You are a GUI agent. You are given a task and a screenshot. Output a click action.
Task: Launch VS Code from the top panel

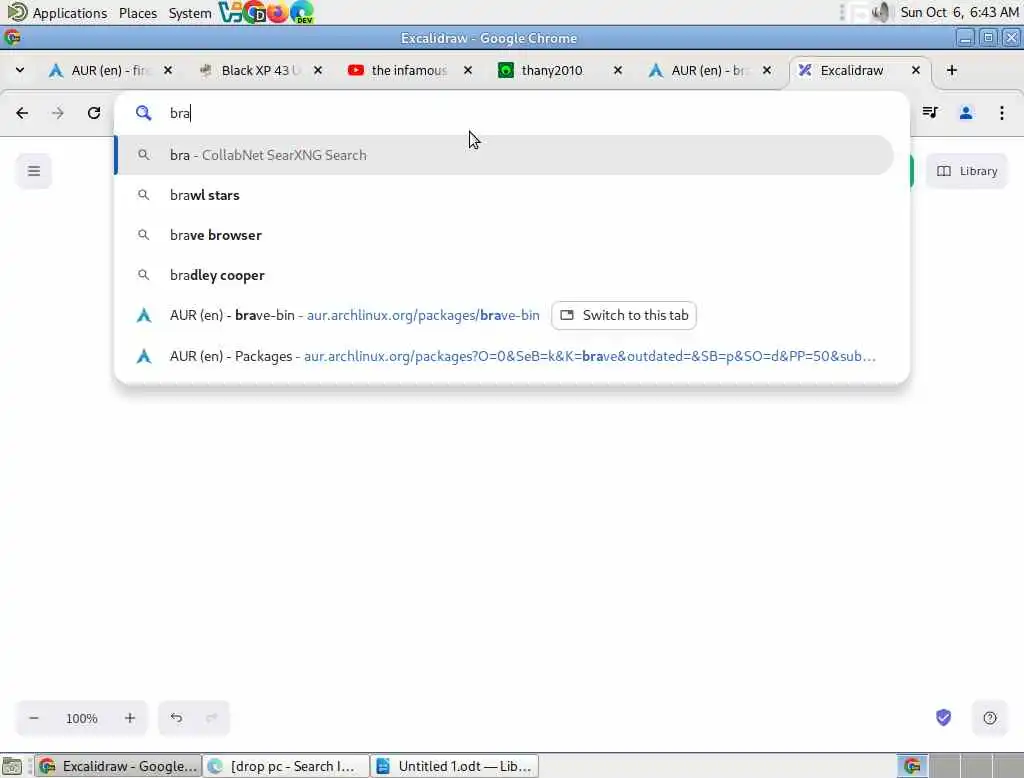(230, 12)
